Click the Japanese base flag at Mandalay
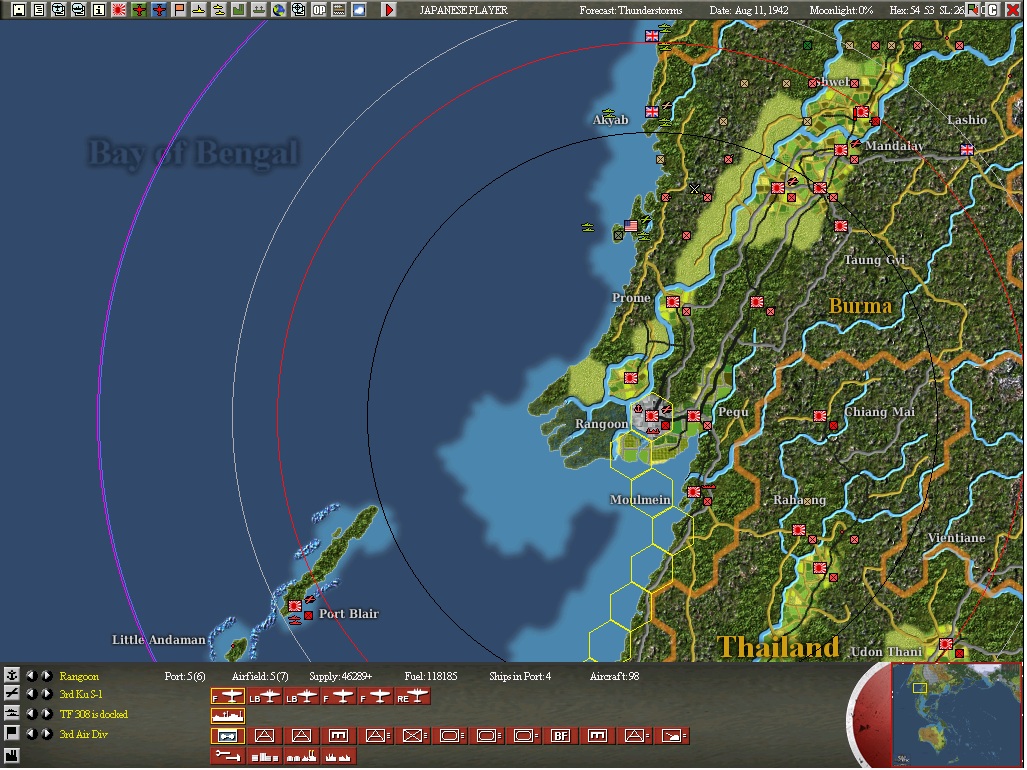The image size is (1027, 770). pos(841,150)
